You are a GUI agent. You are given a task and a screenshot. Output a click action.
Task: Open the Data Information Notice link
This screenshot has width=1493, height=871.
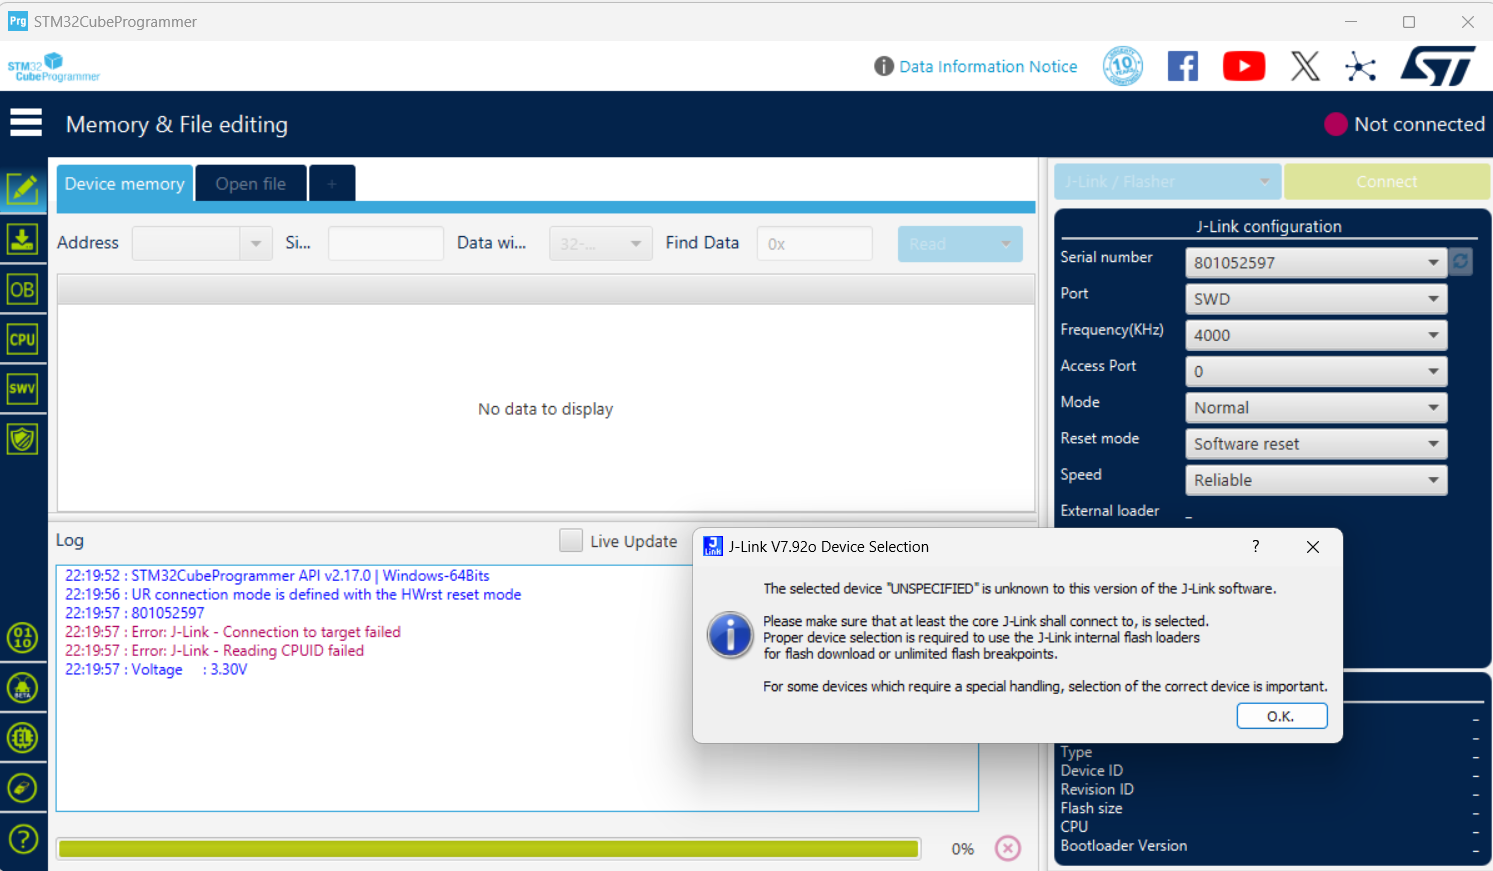click(988, 66)
